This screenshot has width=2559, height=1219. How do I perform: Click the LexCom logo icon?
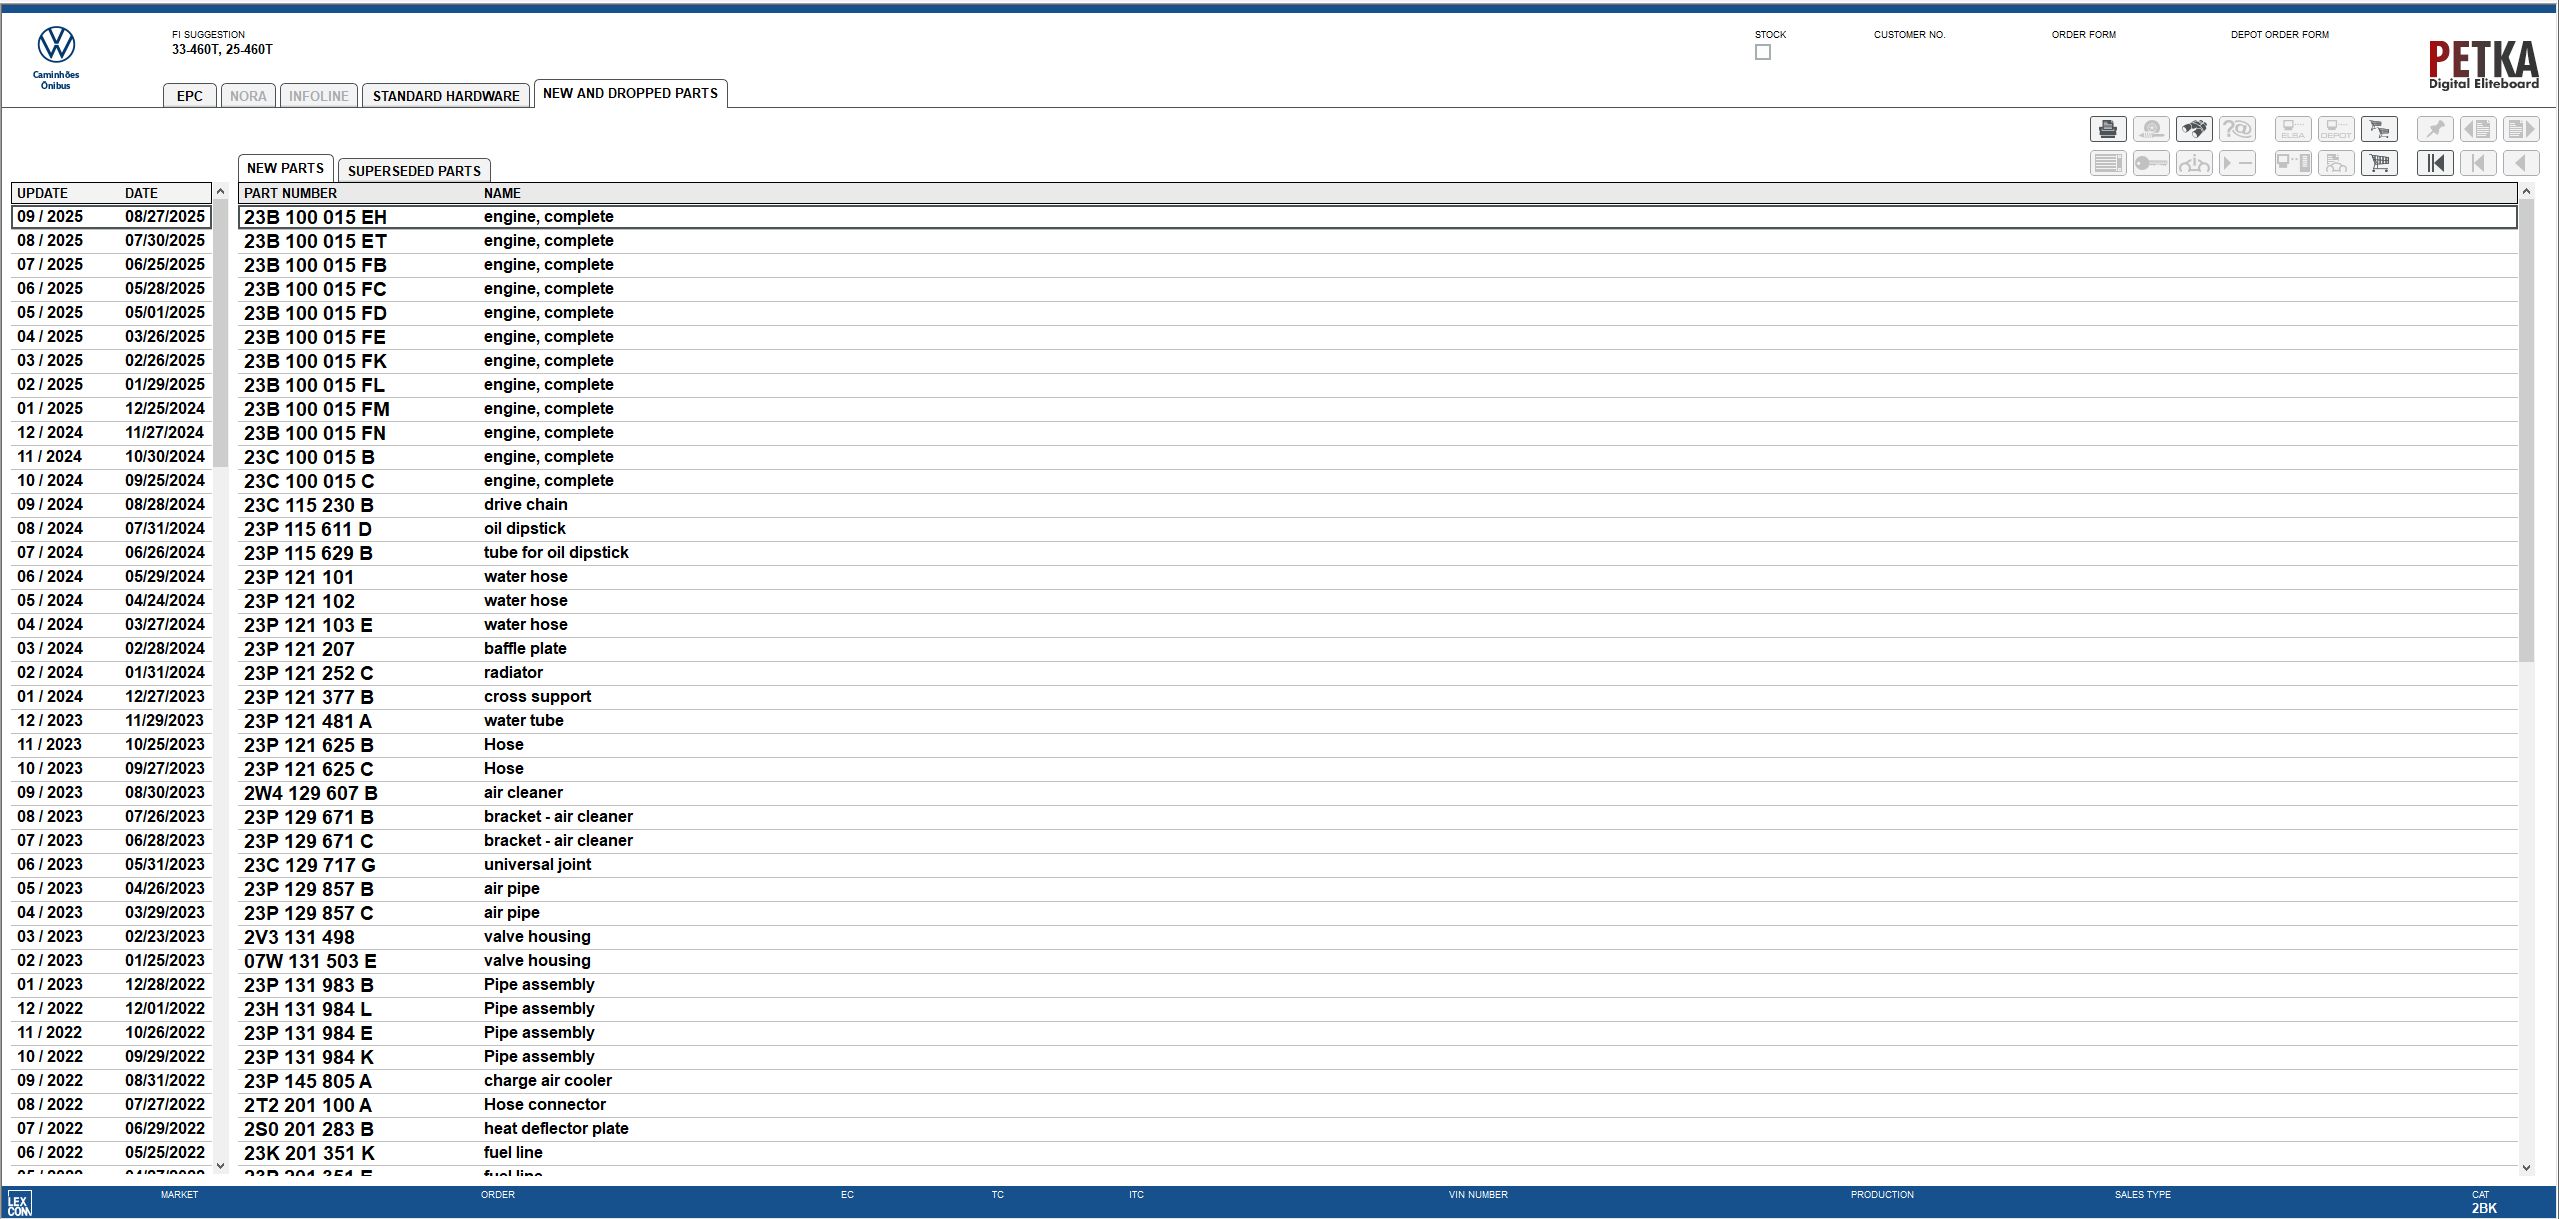19,1203
